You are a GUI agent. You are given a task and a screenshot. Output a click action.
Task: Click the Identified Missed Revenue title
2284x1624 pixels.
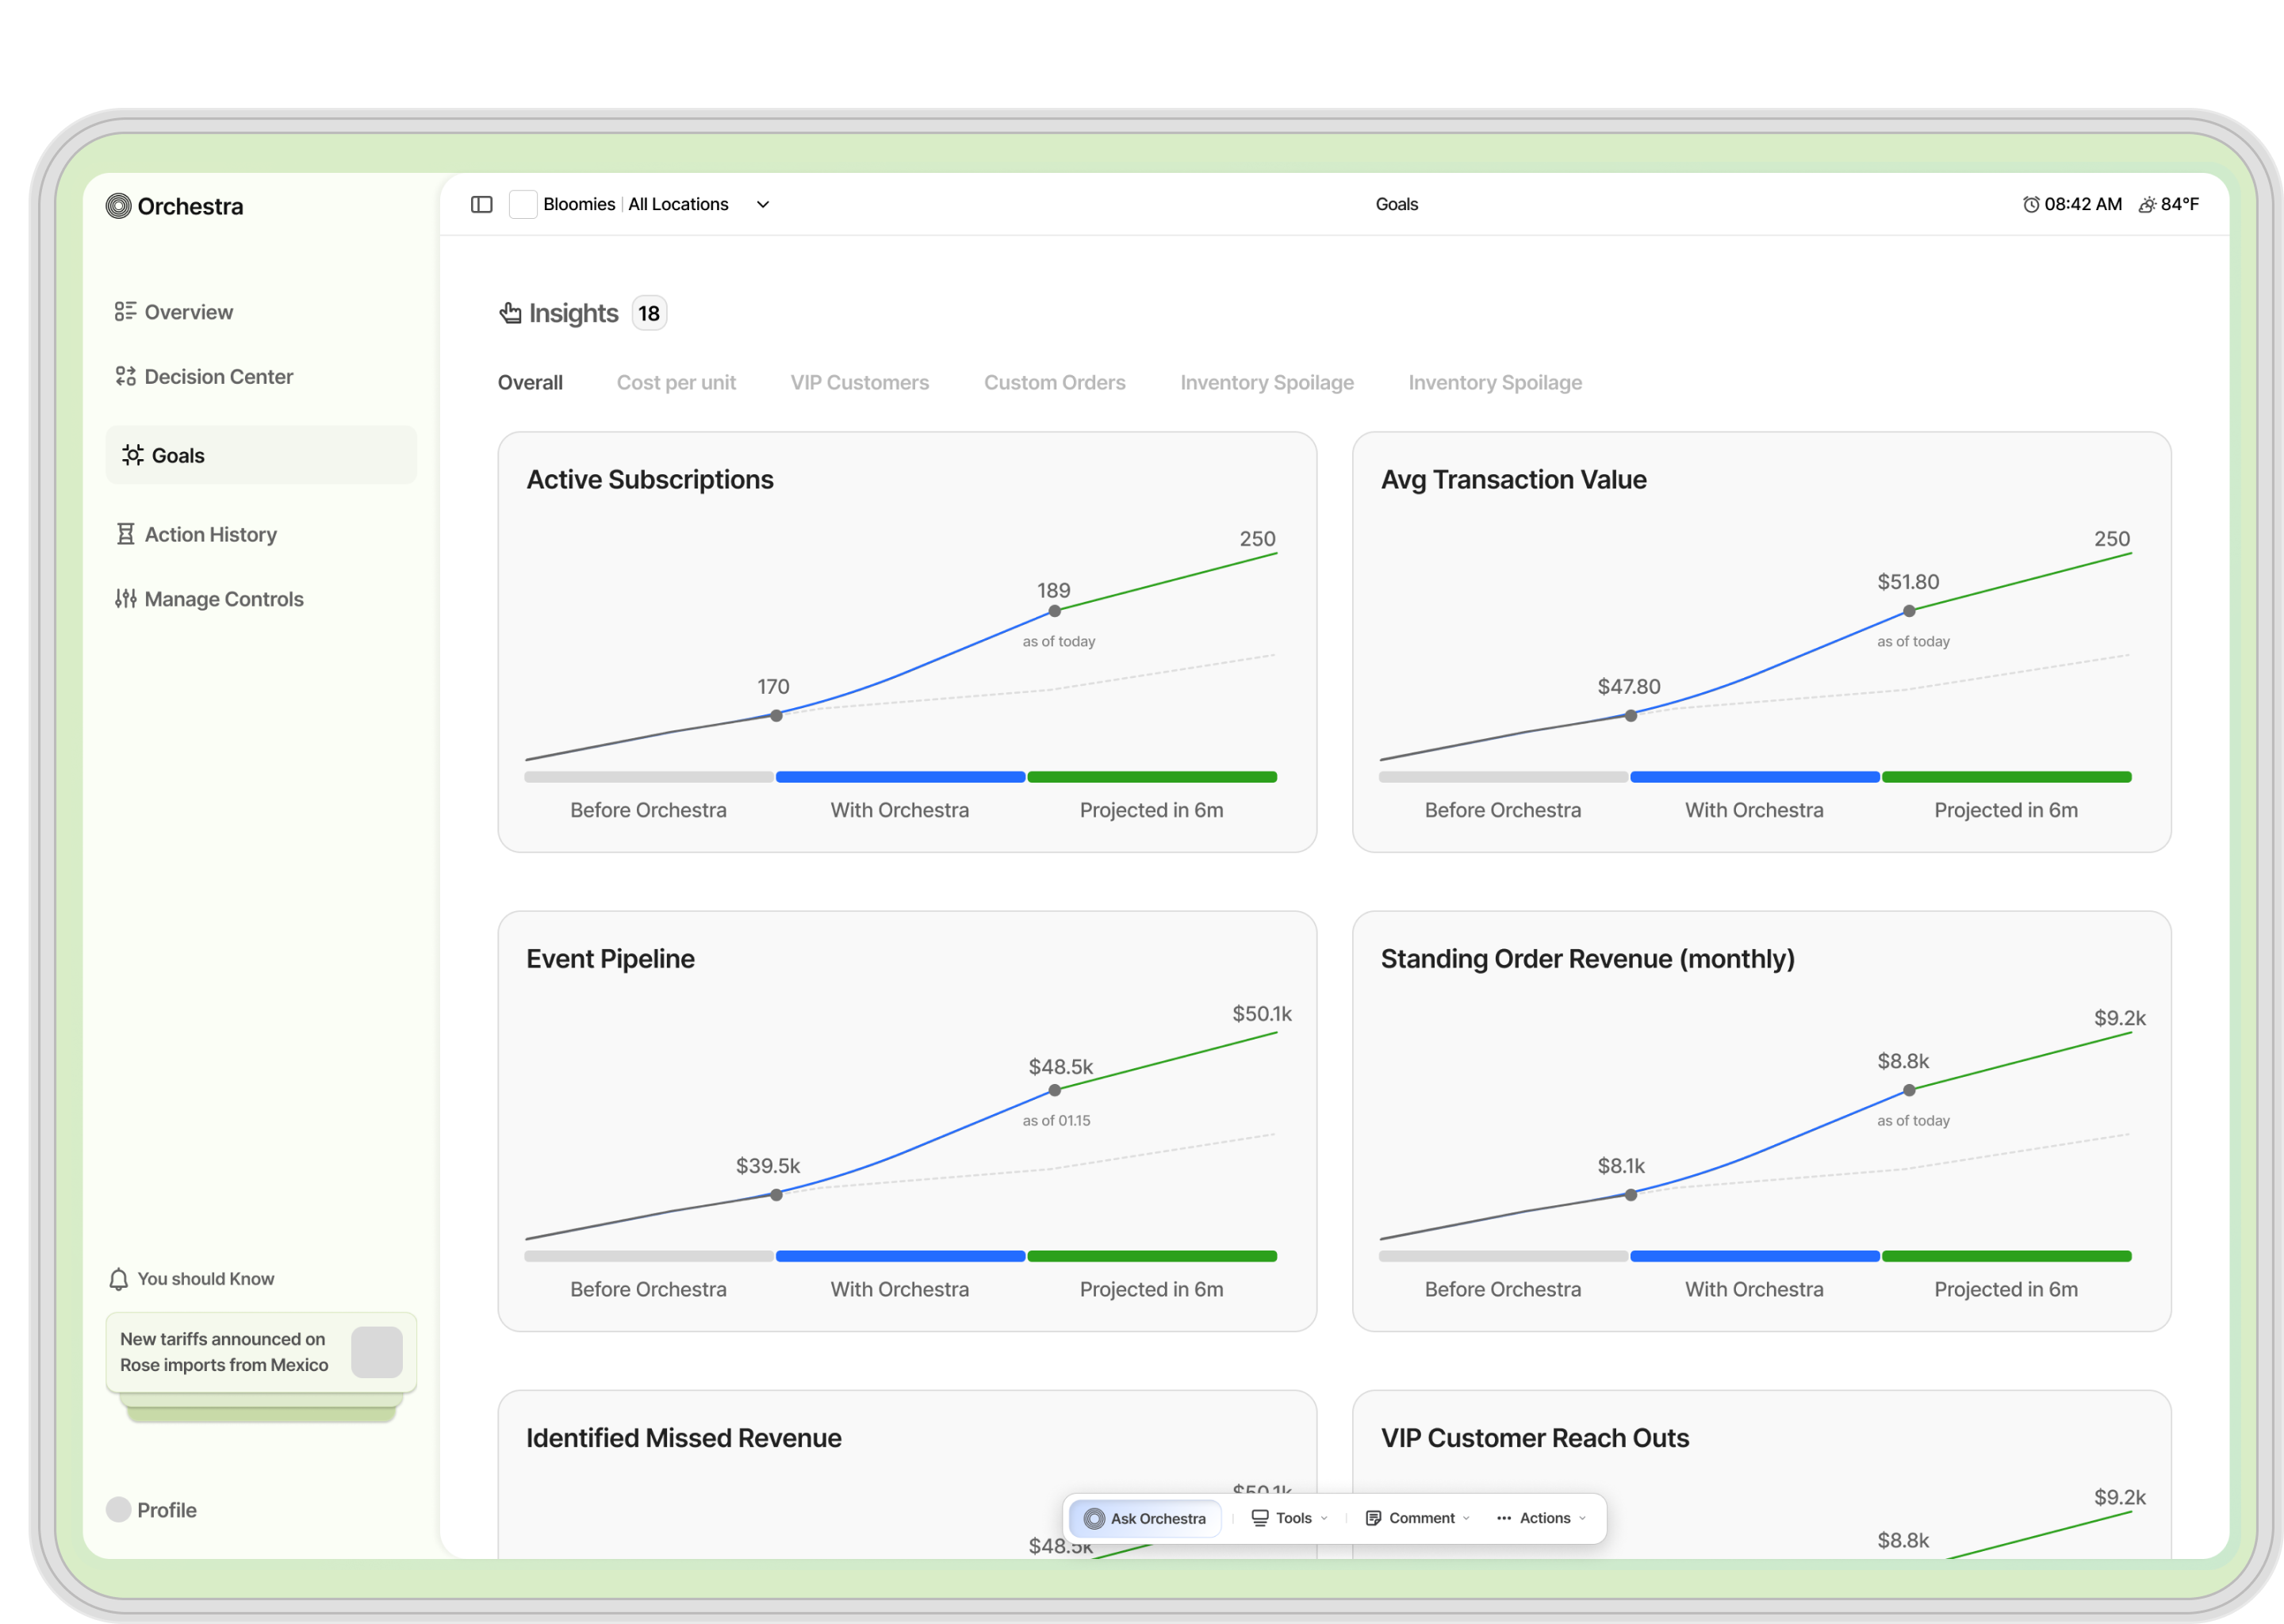point(684,1437)
